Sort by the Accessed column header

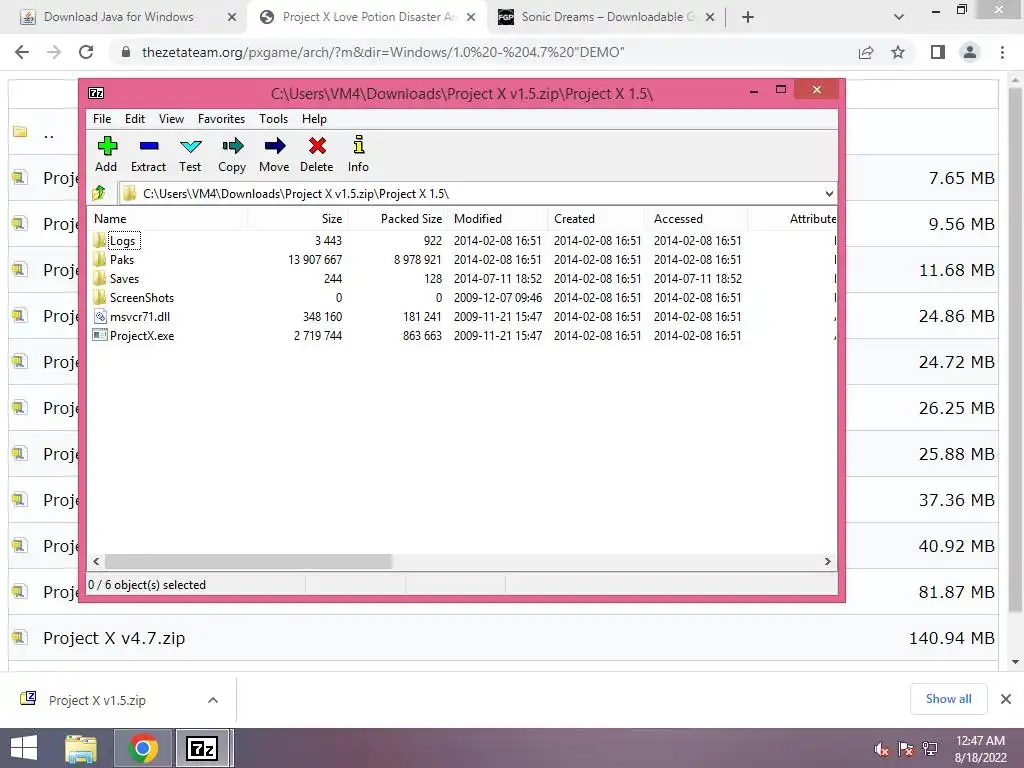click(697, 219)
